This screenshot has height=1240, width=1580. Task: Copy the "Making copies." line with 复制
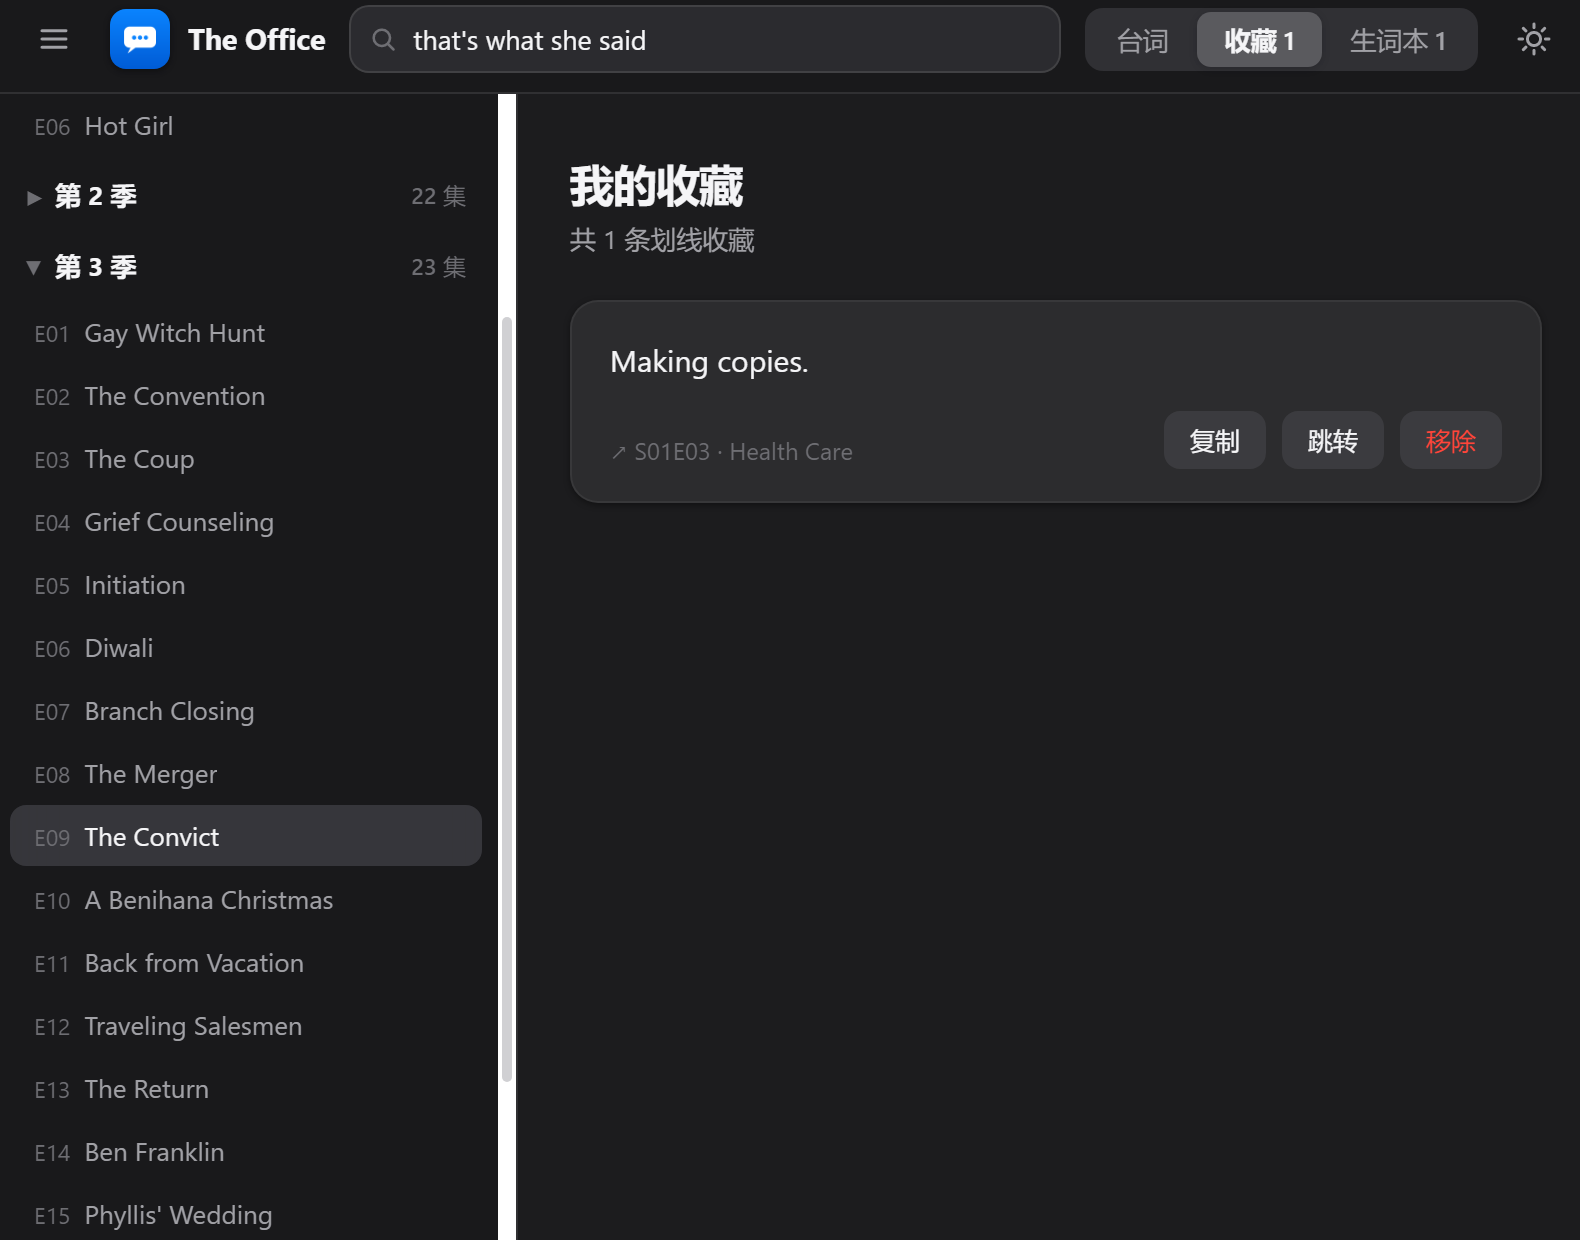click(1215, 440)
